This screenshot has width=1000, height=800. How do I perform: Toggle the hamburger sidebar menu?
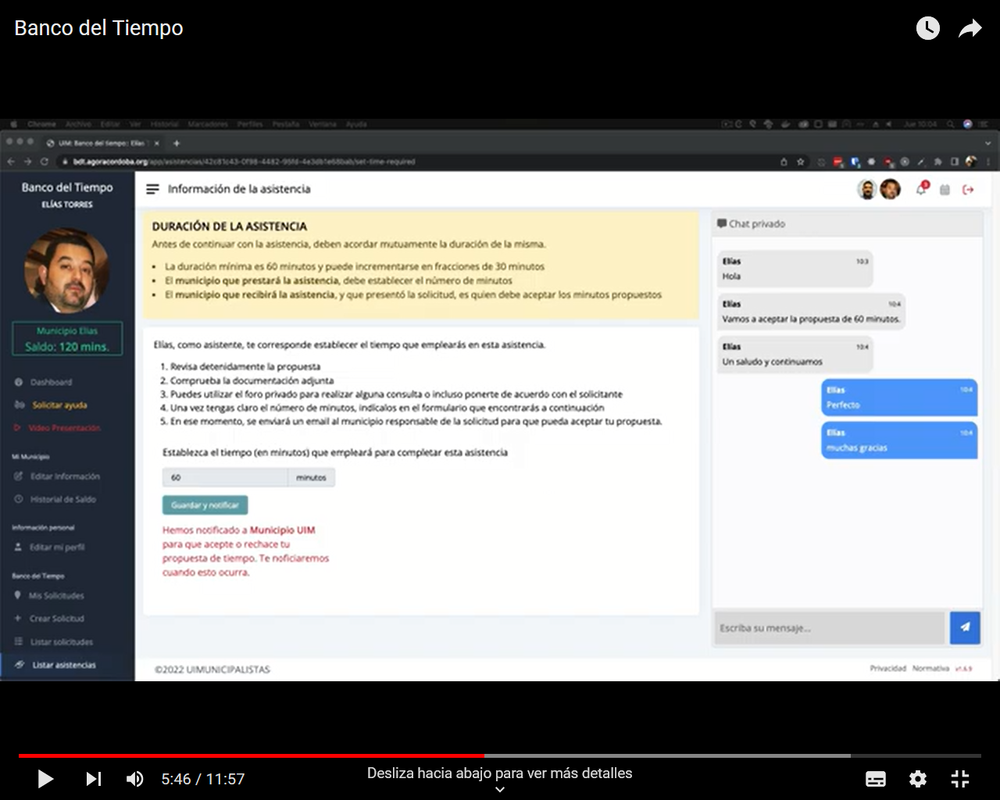point(153,189)
